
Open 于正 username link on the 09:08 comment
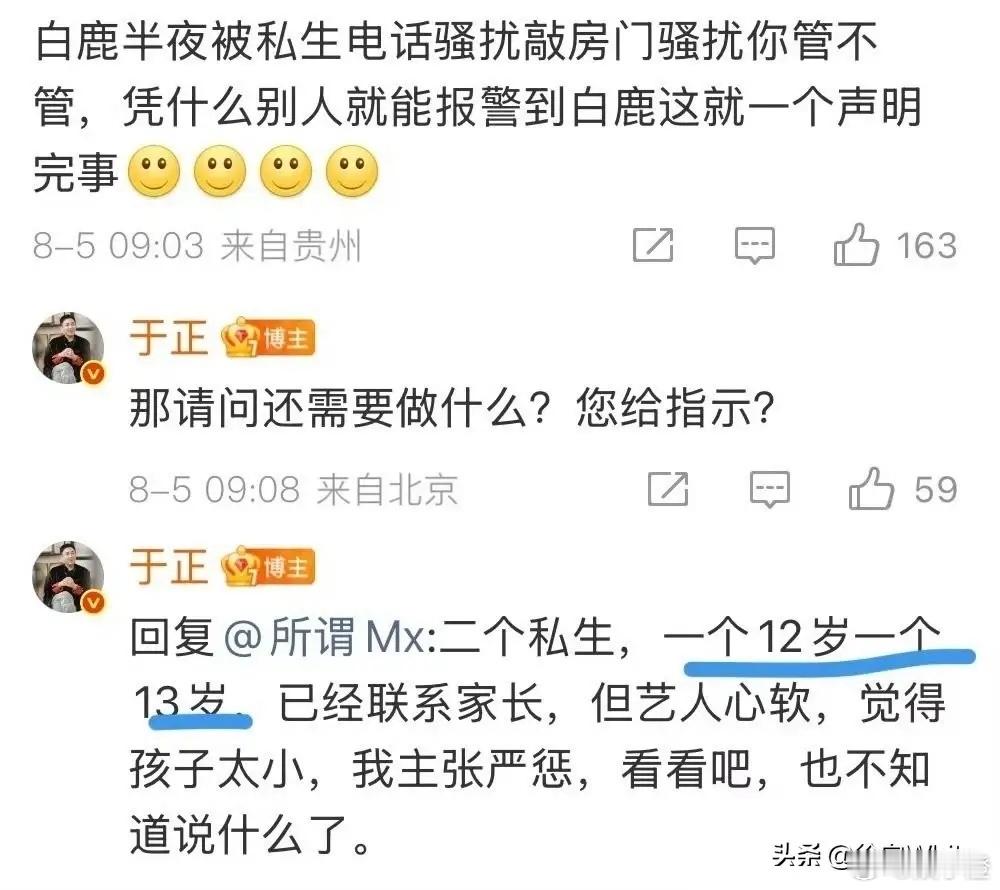(x=169, y=338)
